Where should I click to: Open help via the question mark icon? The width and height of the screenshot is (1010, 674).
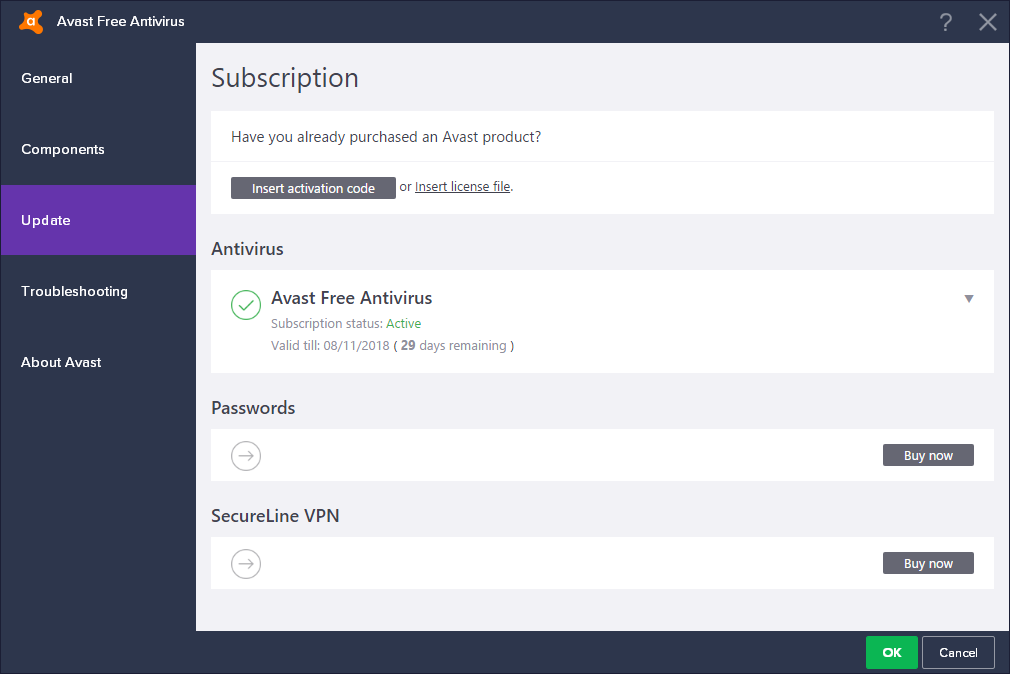945,22
